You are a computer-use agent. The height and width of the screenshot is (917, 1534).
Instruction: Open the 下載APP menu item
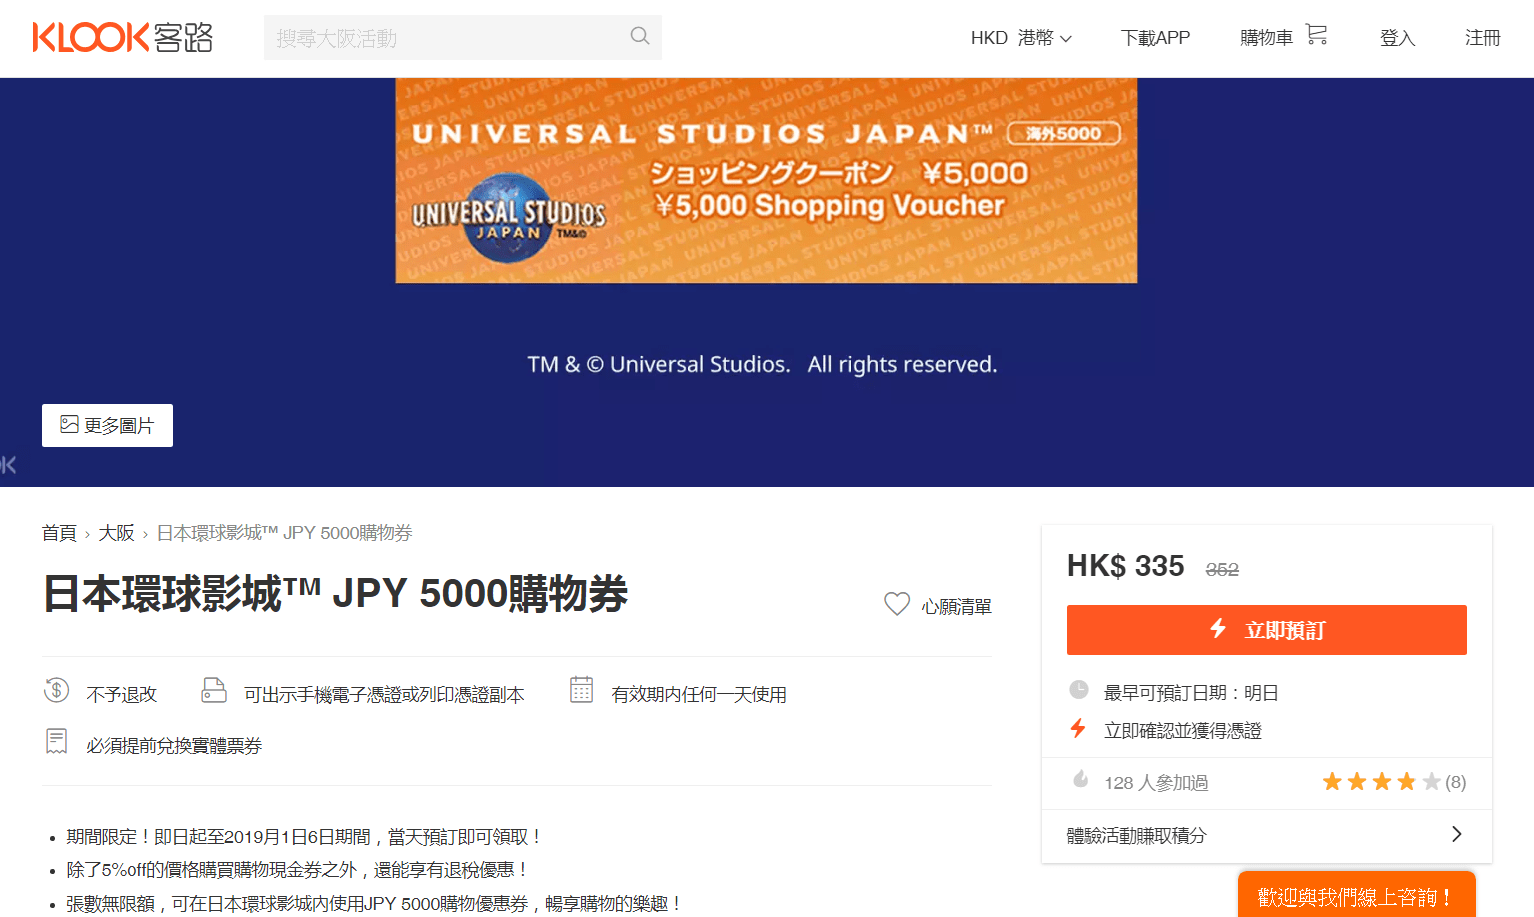(x=1155, y=38)
